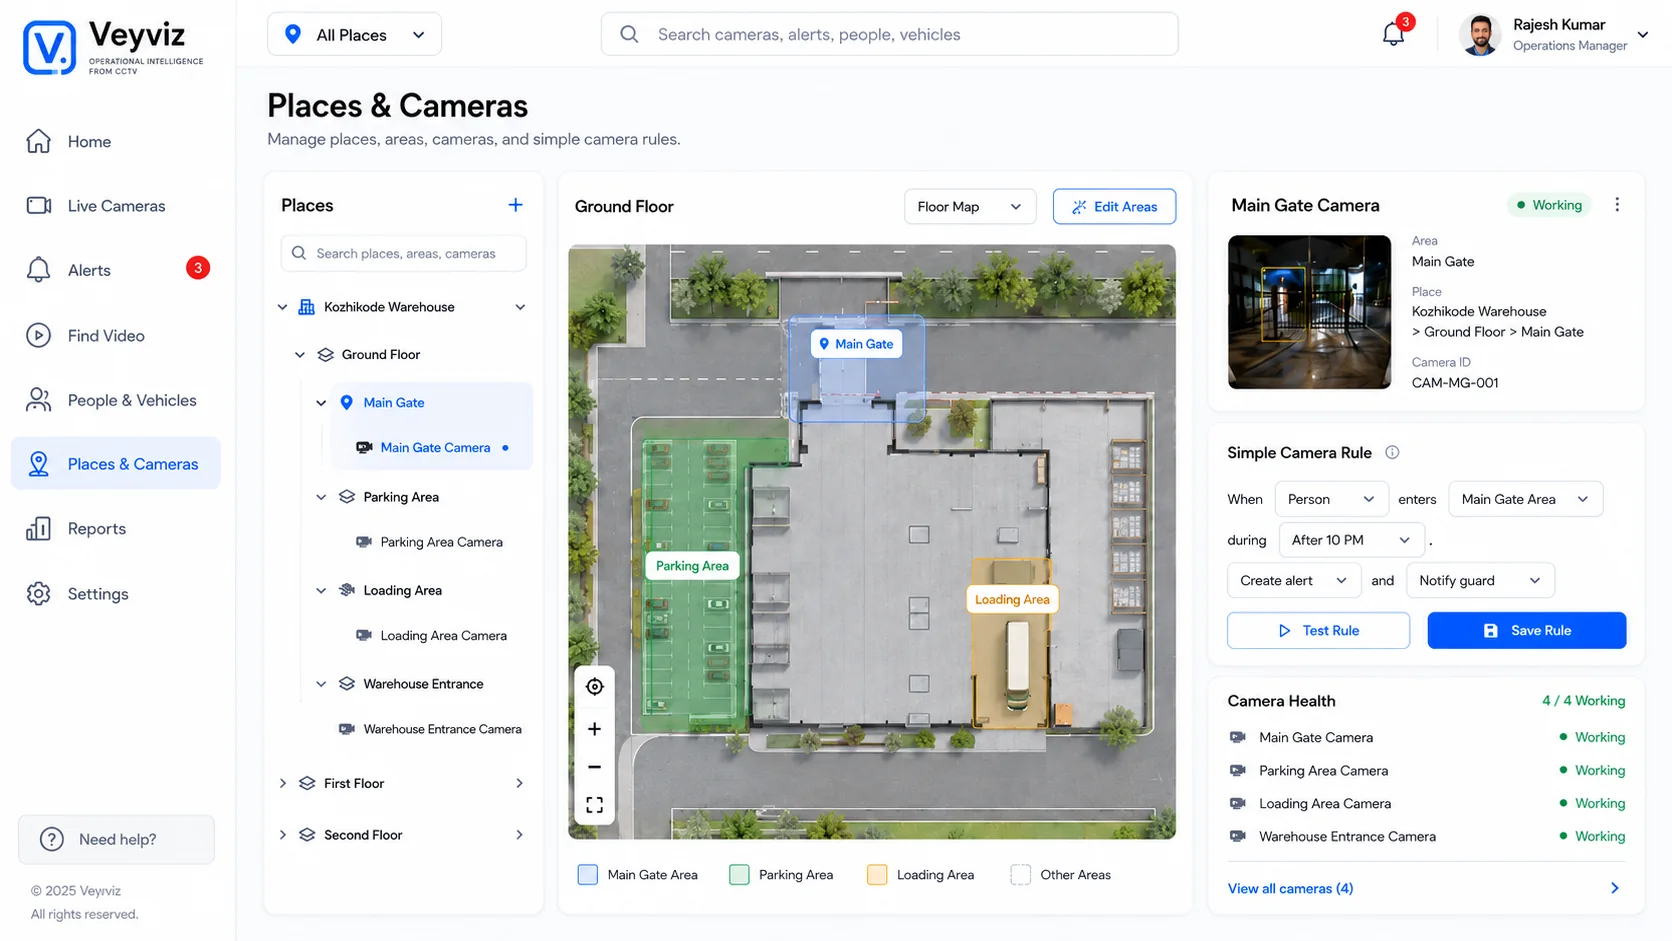The width and height of the screenshot is (1672, 941).
Task: Click the Main Gate map pin label
Action: [x=856, y=344]
